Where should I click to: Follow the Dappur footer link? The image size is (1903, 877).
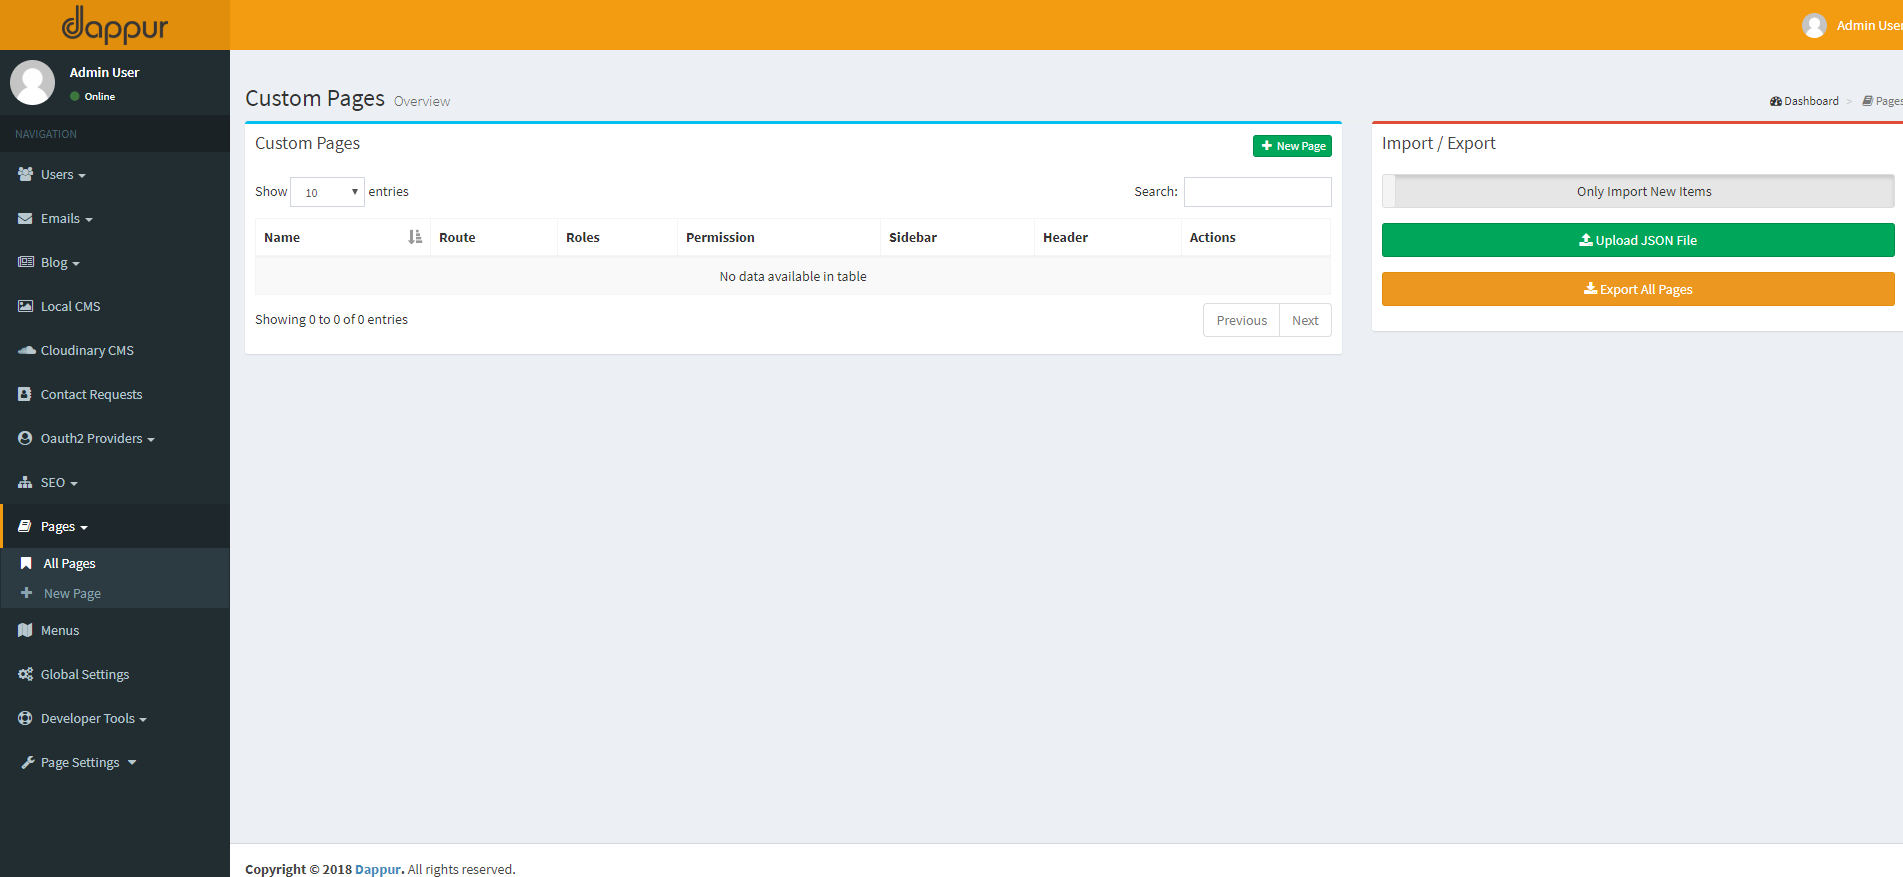point(378,869)
